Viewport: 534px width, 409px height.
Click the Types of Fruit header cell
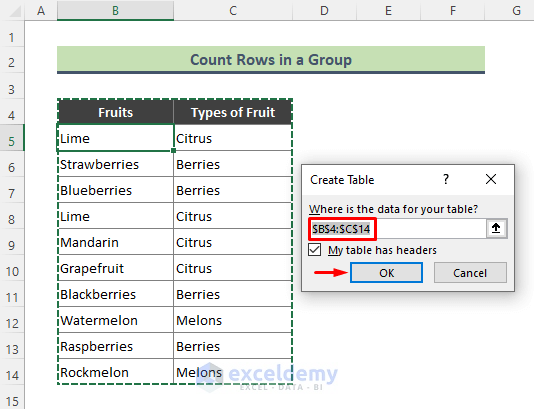[x=233, y=112]
